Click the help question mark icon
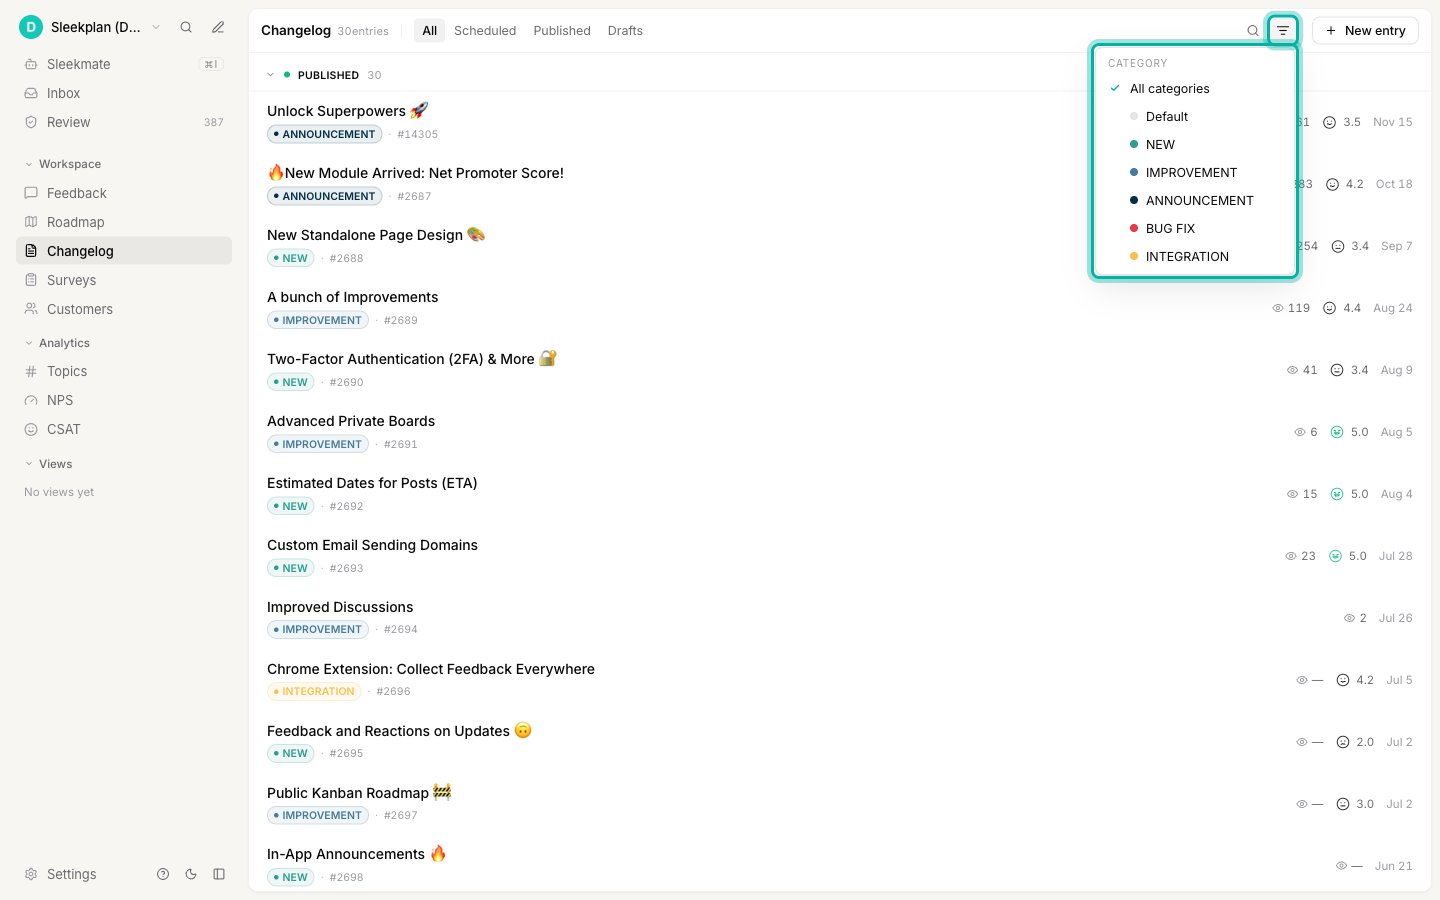Screen dimensions: 1440x900 point(163,874)
